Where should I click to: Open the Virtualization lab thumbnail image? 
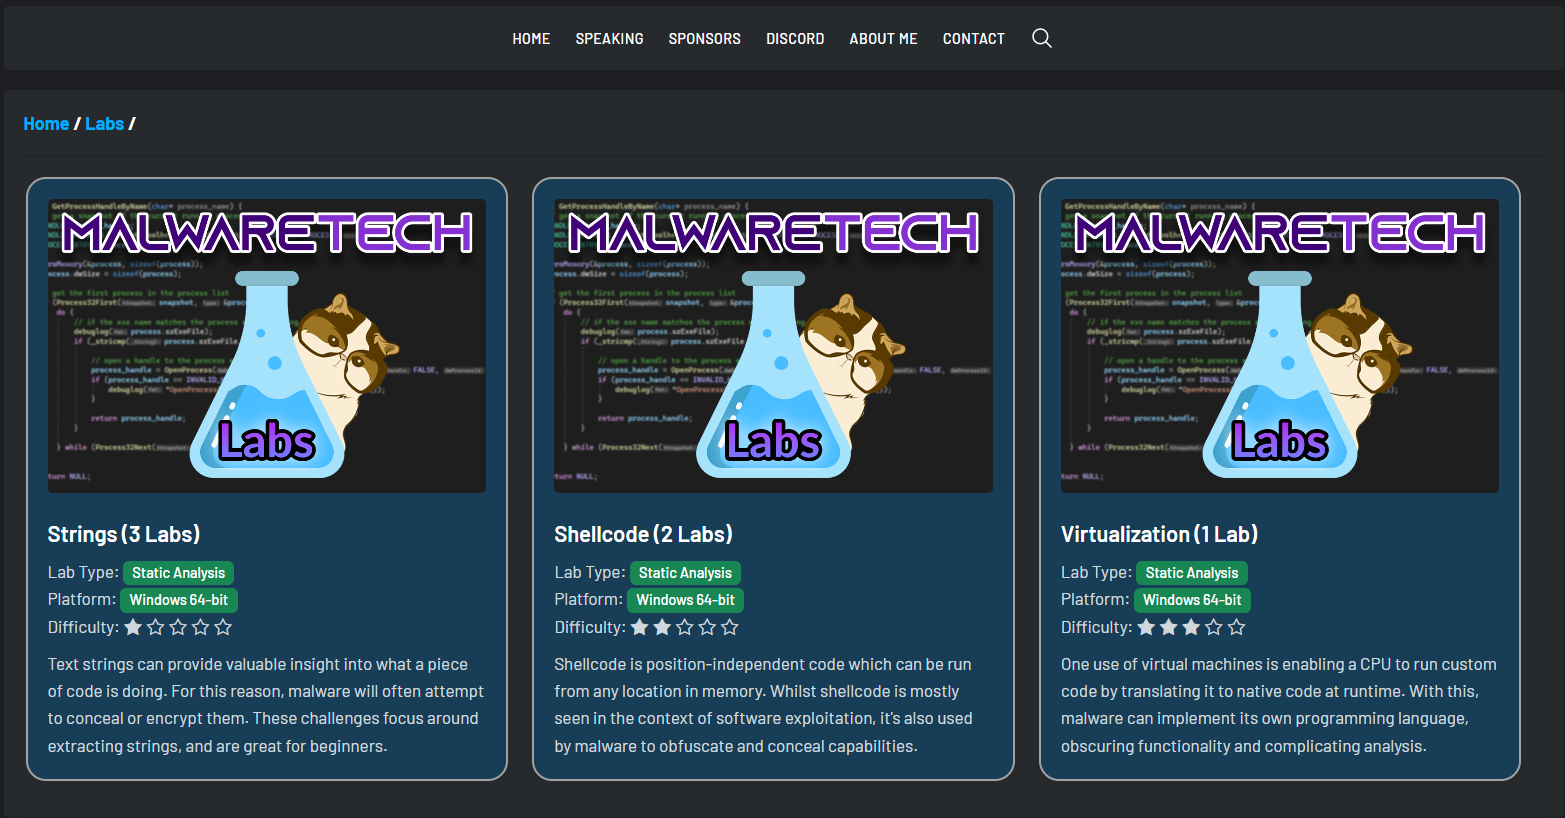(x=1280, y=345)
